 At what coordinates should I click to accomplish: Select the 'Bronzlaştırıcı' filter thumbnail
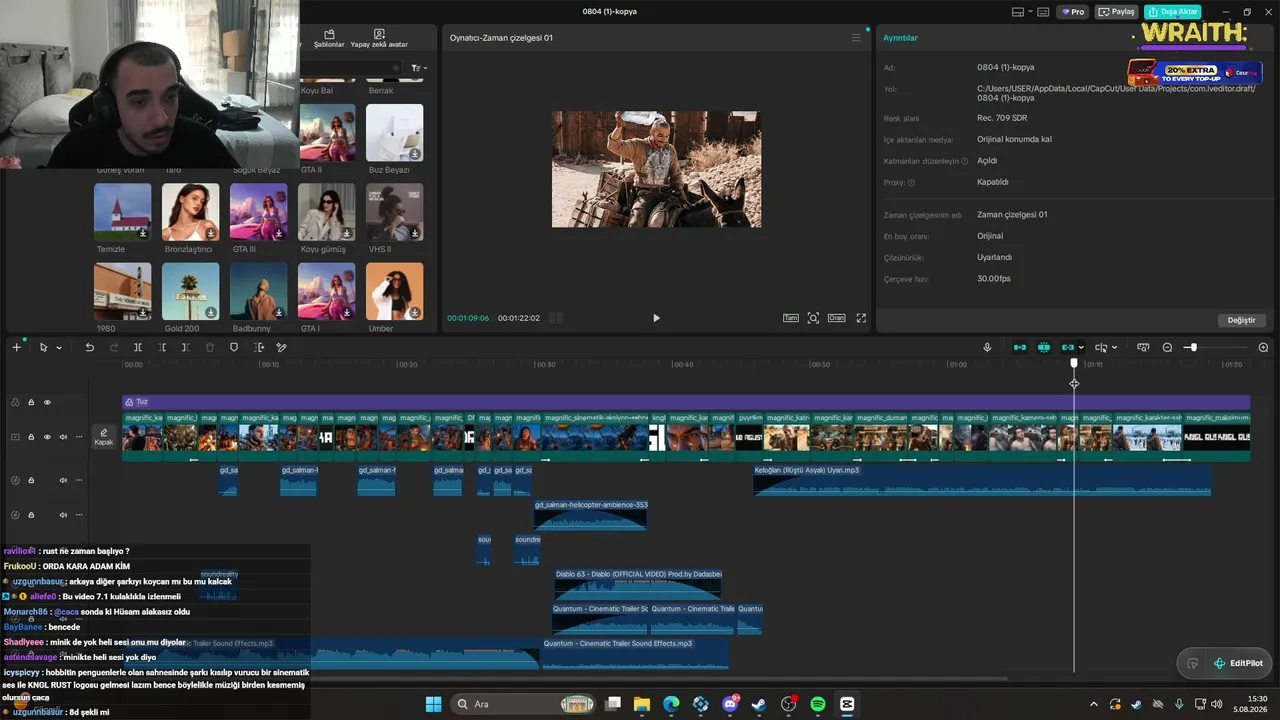(x=190, y=212)
